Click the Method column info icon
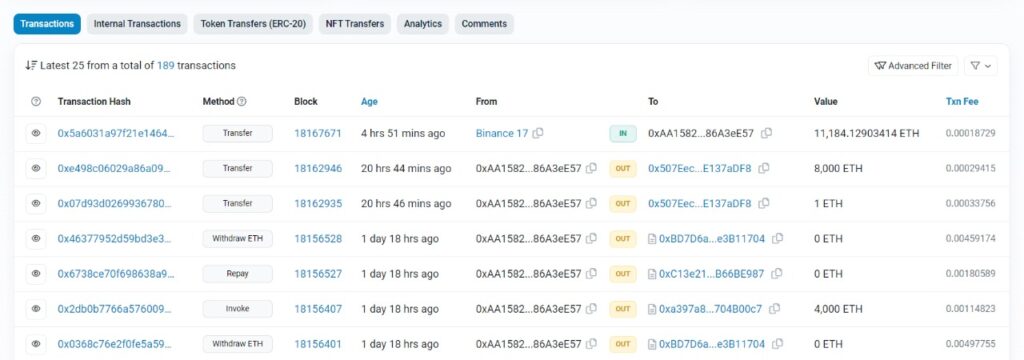1024x360 pixels. 242,102
